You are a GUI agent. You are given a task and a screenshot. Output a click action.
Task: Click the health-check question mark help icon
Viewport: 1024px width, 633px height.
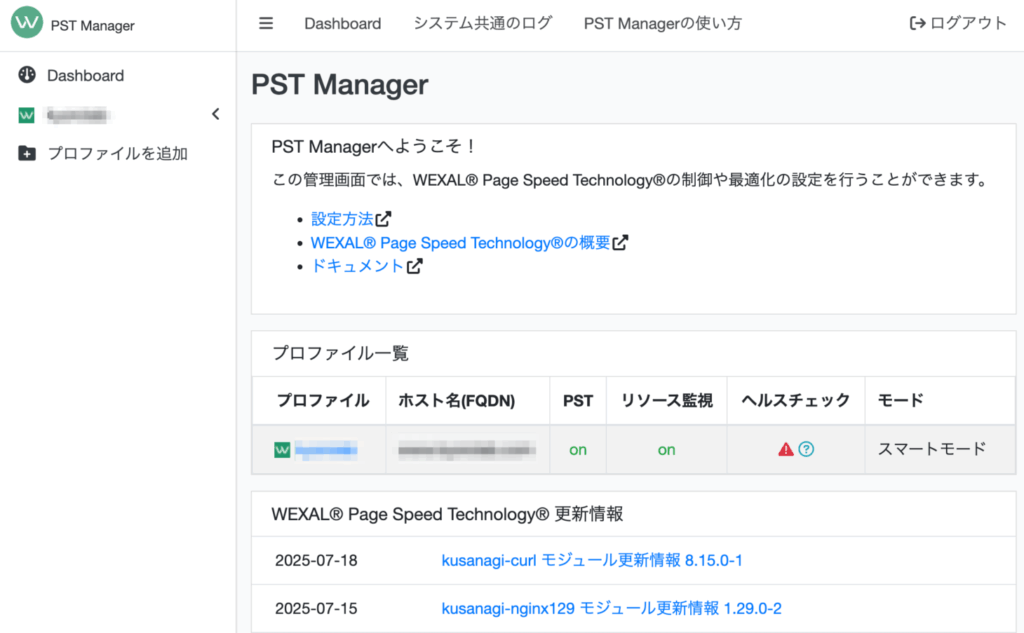pos(807,449)
